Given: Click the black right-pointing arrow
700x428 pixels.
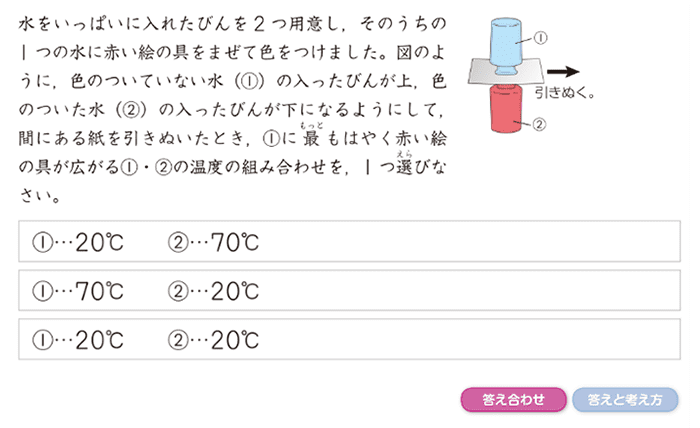Looking at the screenshot, I should pyautogui.click(x=563, y=71).
